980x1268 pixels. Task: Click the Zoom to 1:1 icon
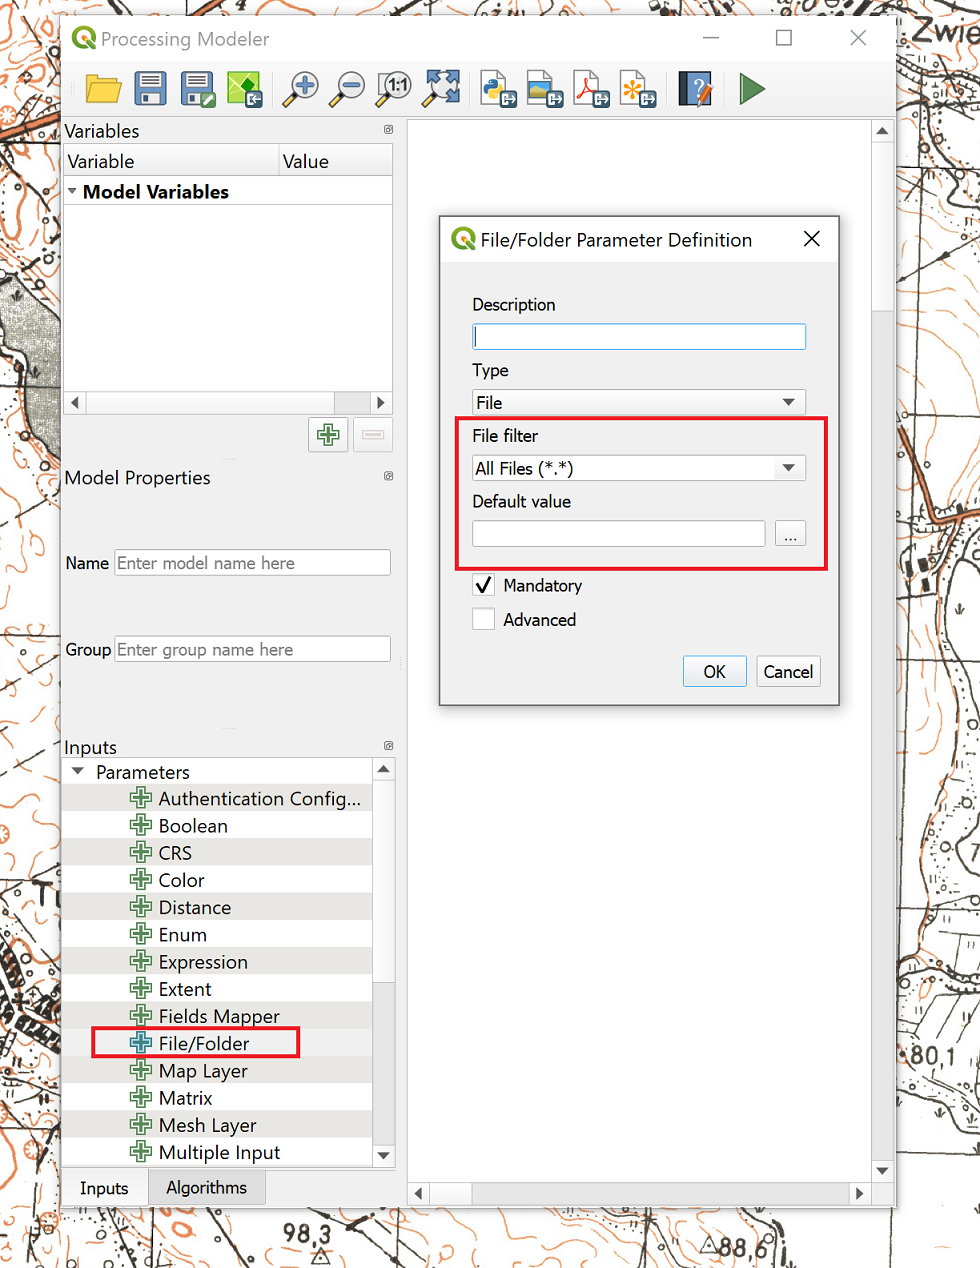point(394,89)
